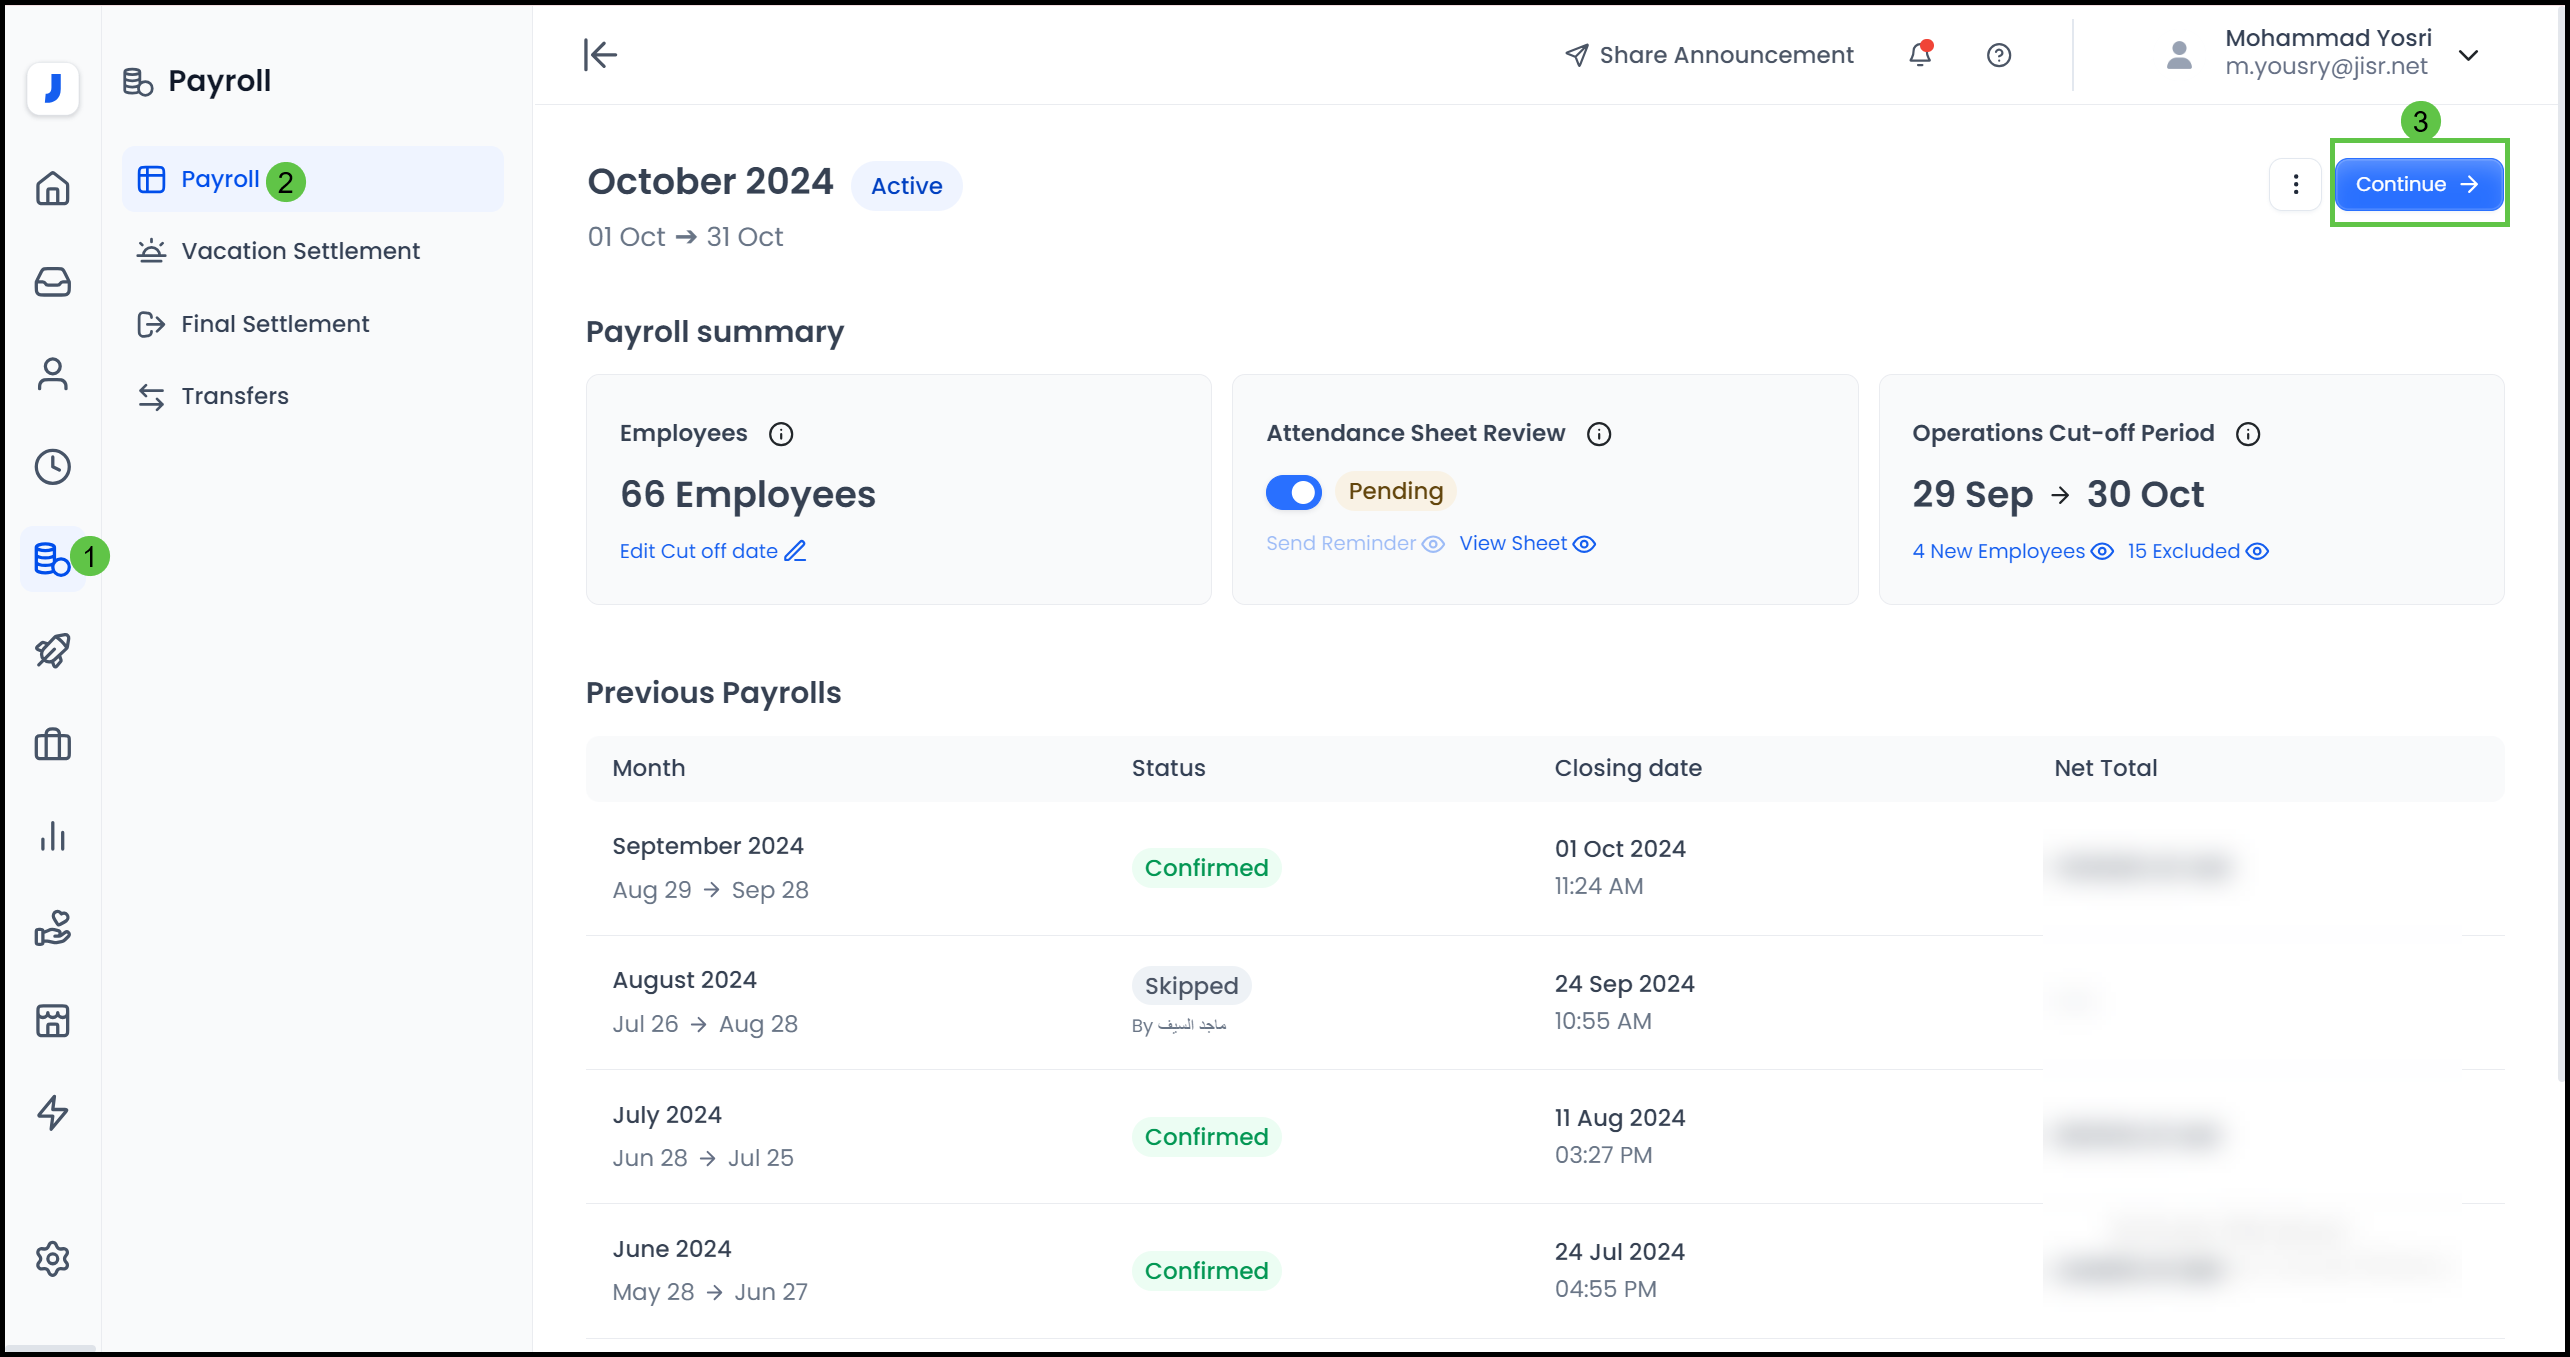
Task: Open the Home dashboard icon
Action: click(51, 188)
